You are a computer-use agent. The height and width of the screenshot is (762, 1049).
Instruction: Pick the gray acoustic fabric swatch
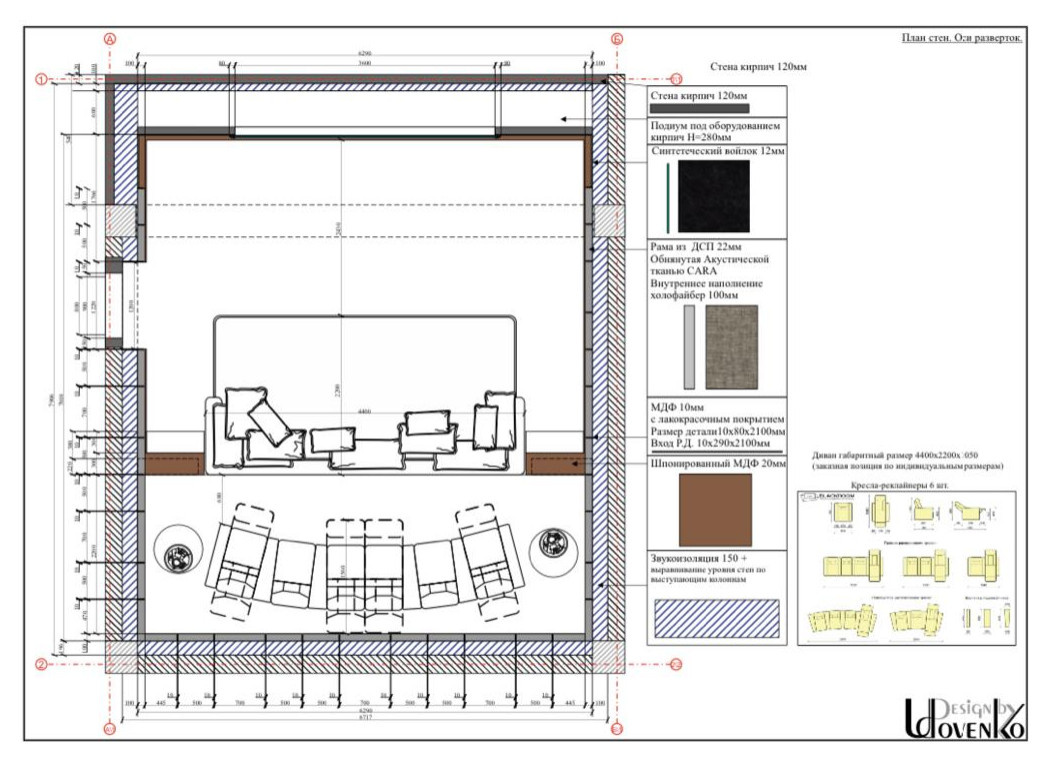tap(731, 347)
